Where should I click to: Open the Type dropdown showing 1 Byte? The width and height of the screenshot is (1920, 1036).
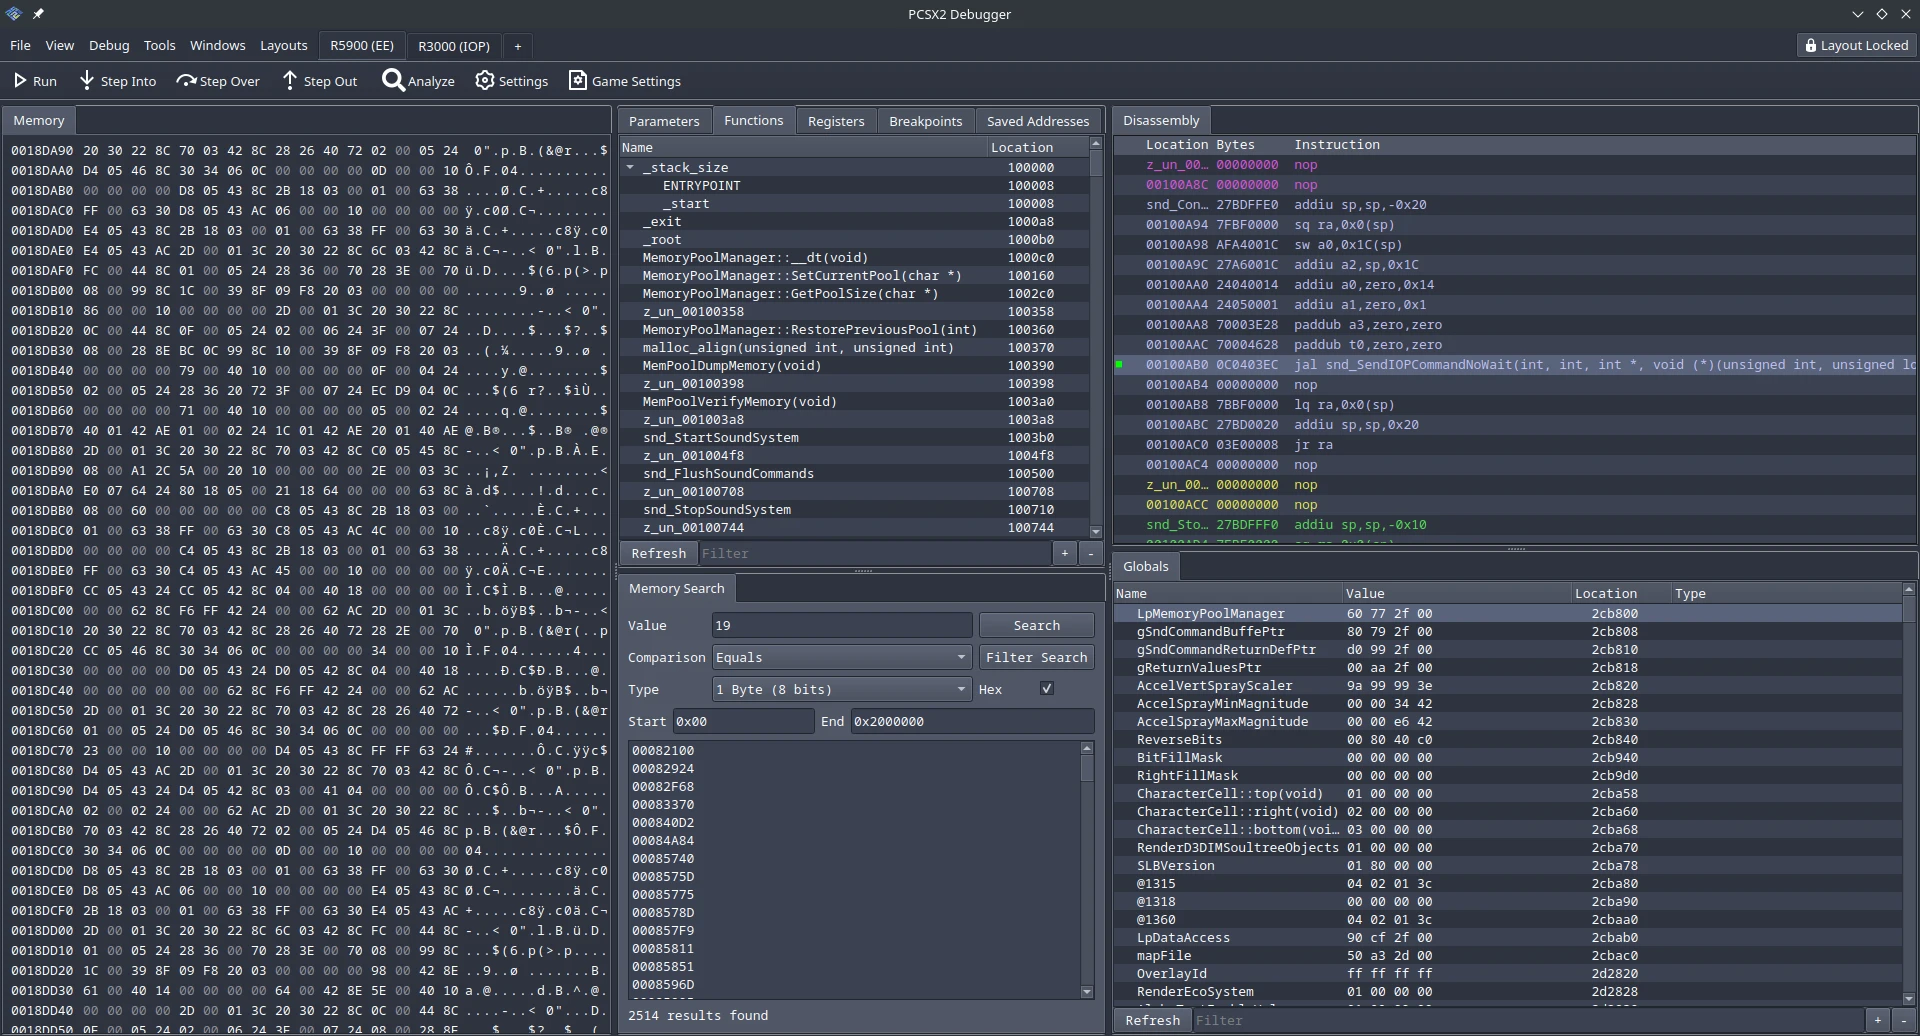(x=841, y=689)
